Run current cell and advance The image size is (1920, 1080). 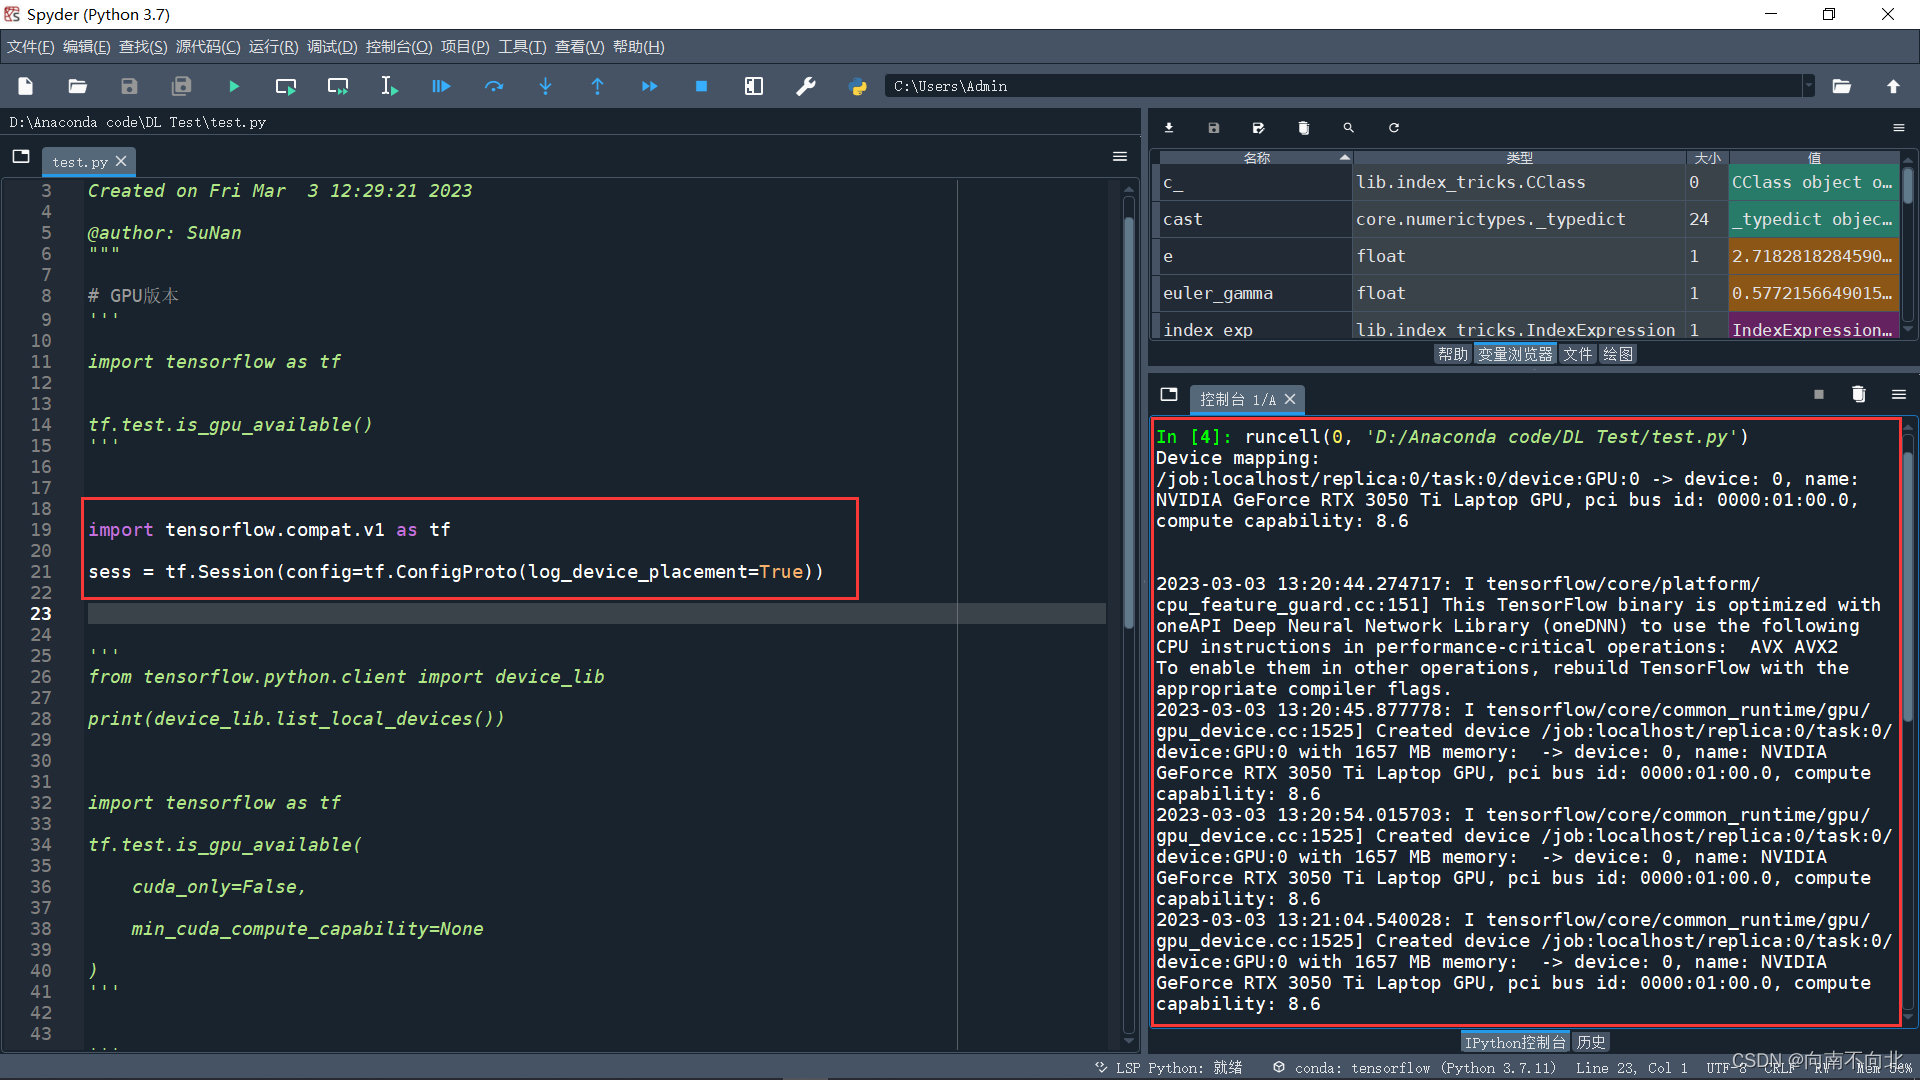click(338, 87)
